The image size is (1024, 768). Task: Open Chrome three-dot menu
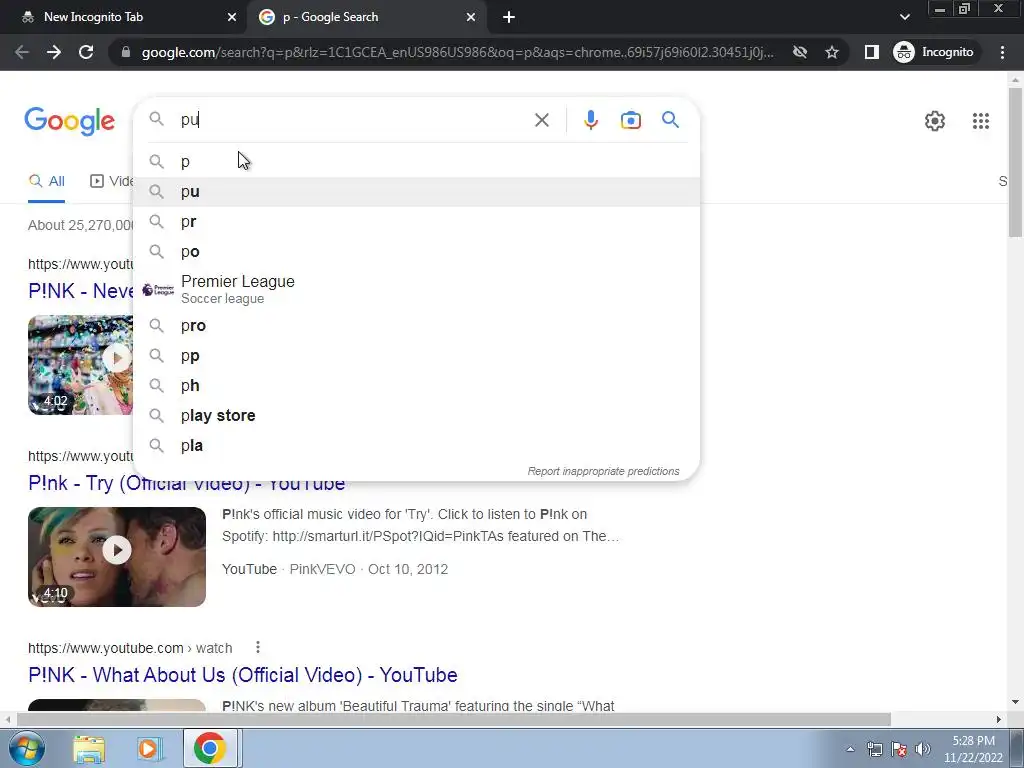1002,52
